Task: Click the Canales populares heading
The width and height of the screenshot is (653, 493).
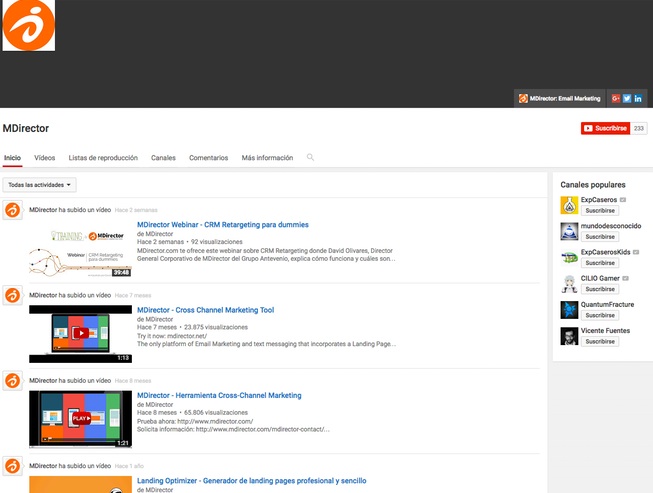Action: click(593, 185)
